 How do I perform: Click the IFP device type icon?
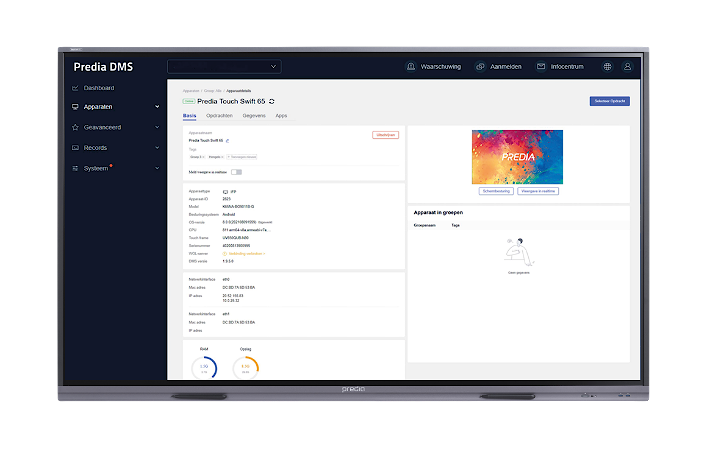click(x=225, y=192)
